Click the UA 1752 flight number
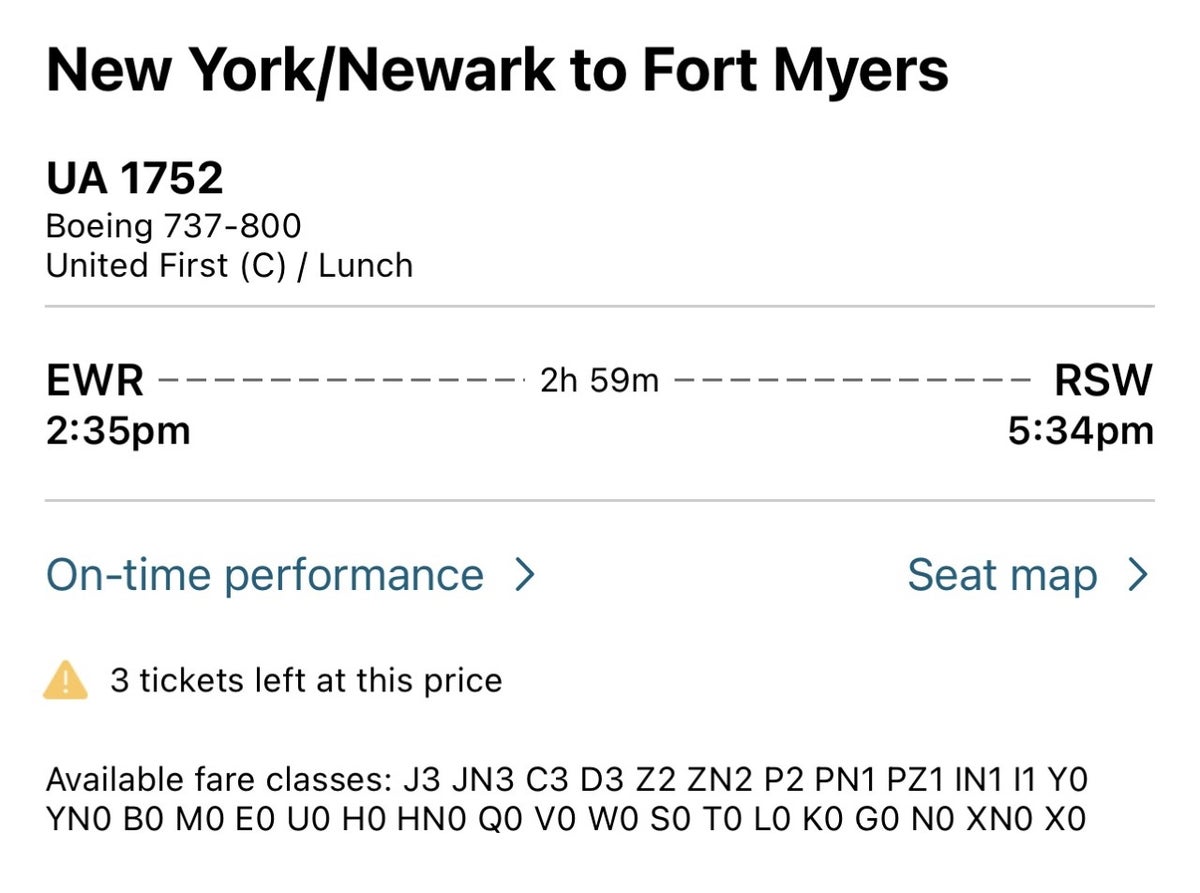Screen dimensions: 1200x893 pos(134,179)
